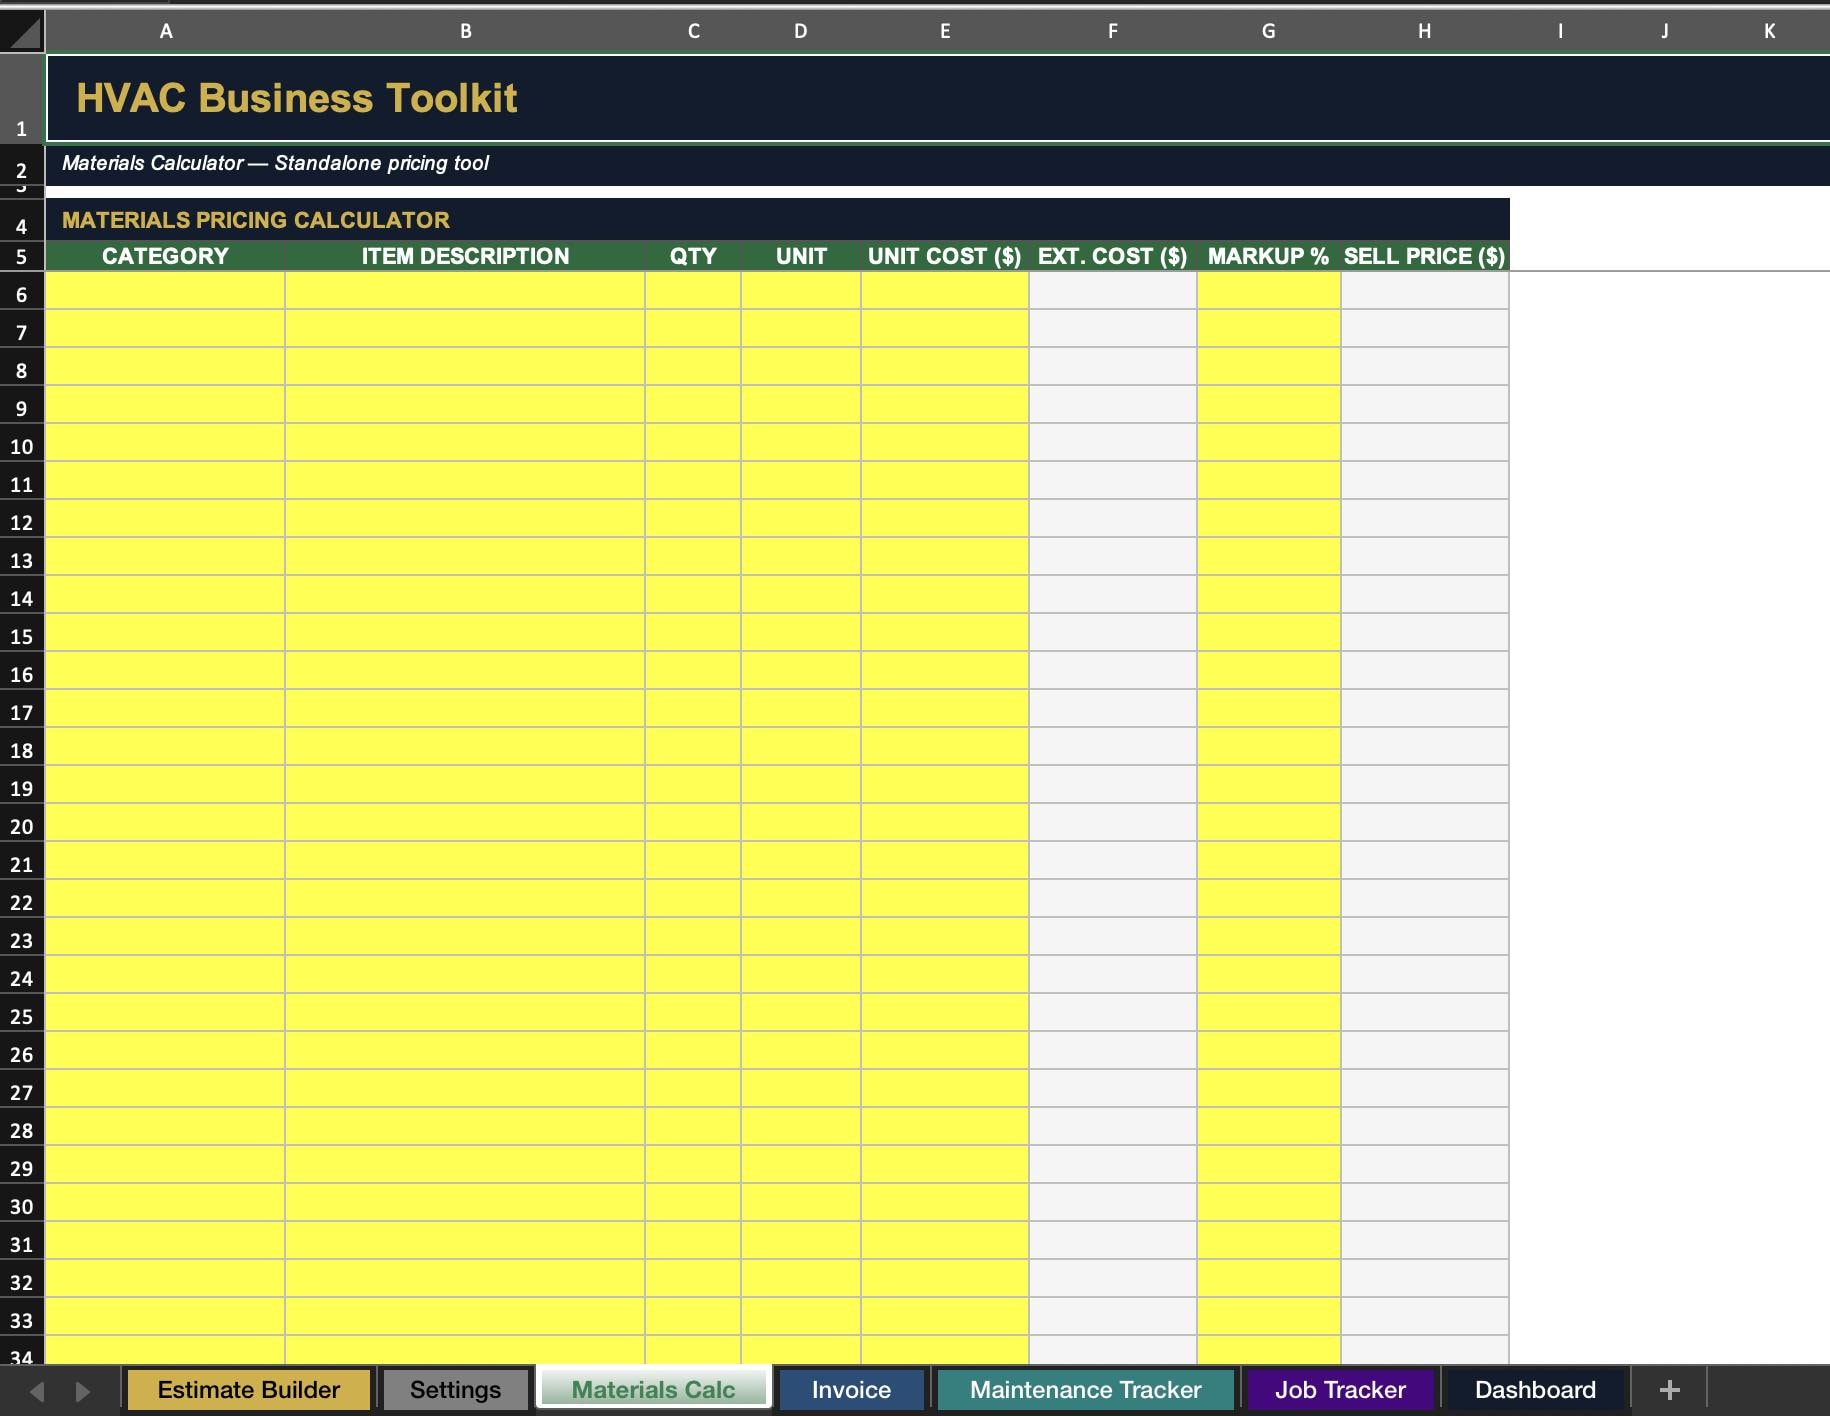Click the sell price cell in row 18

1424,747
